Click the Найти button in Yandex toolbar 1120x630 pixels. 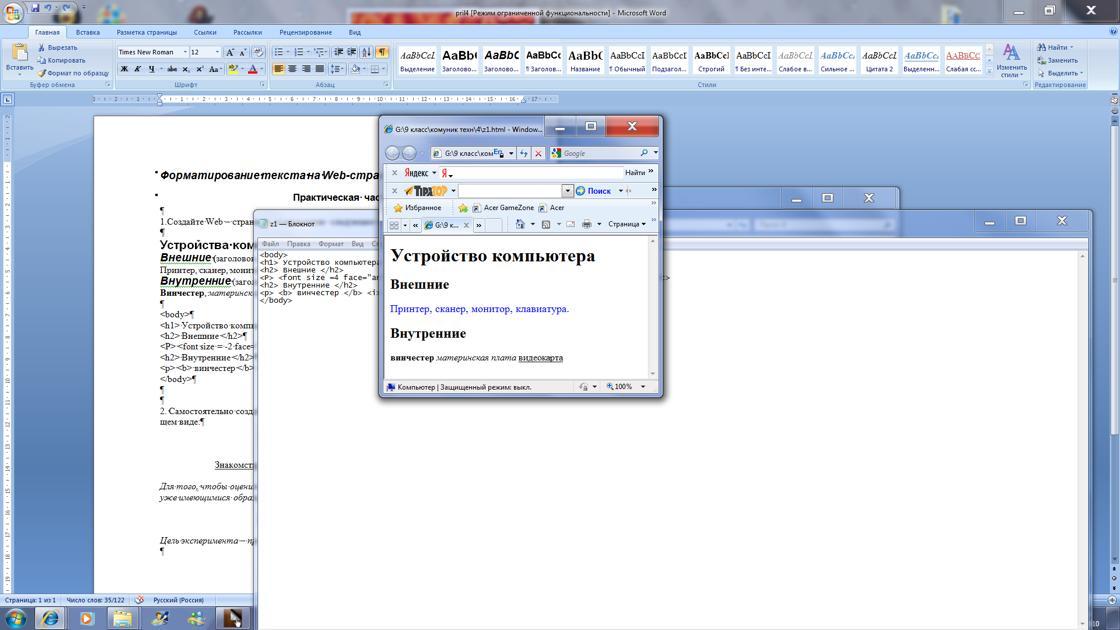click(635, 173)
